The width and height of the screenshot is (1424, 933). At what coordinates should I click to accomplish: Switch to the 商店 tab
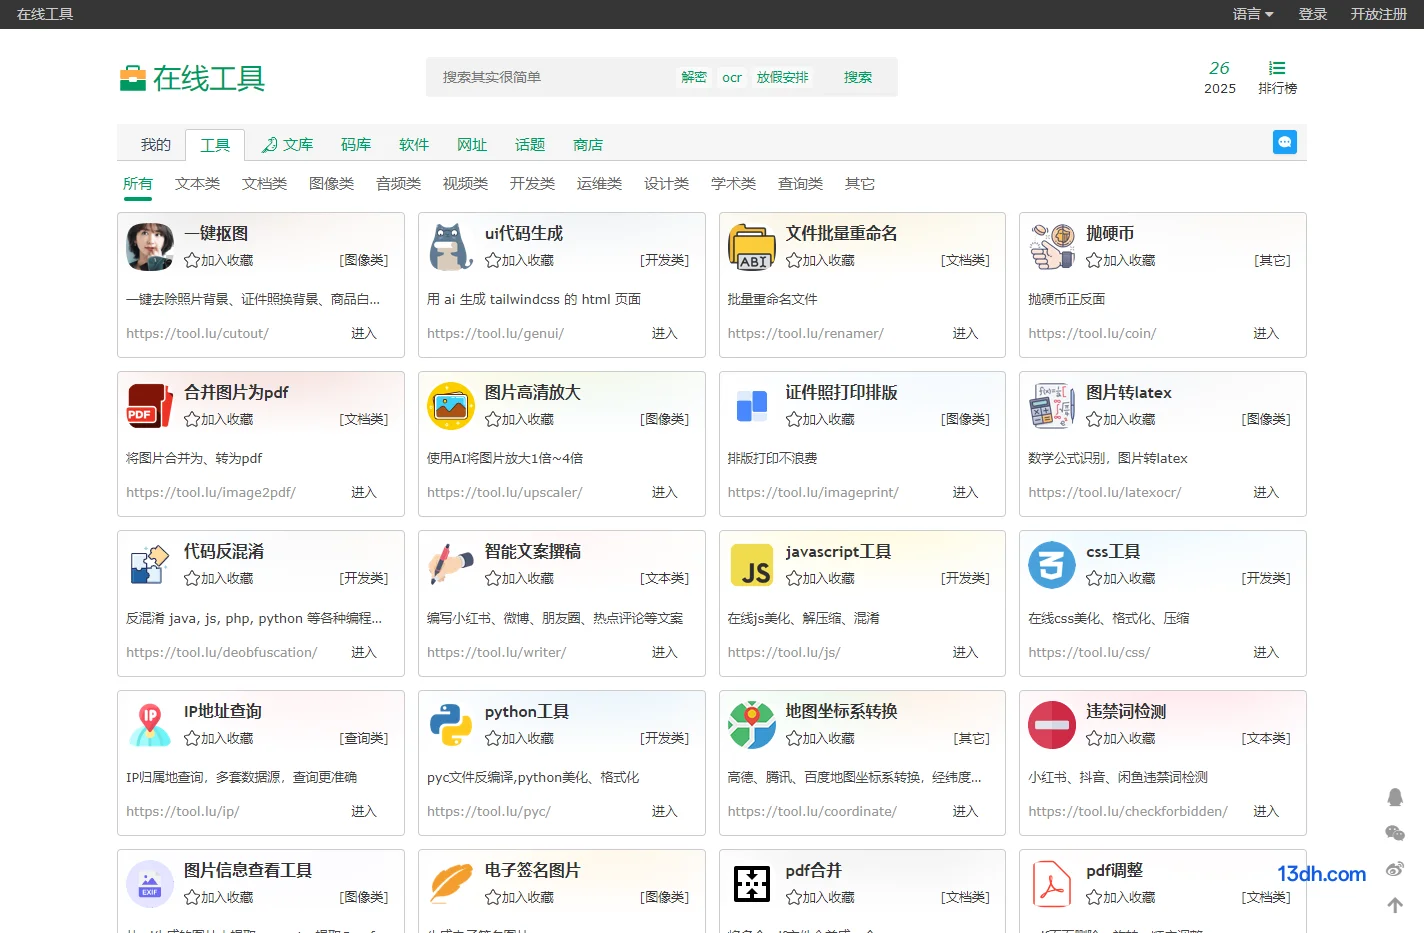pyautogui.click(x=588, y=144)
